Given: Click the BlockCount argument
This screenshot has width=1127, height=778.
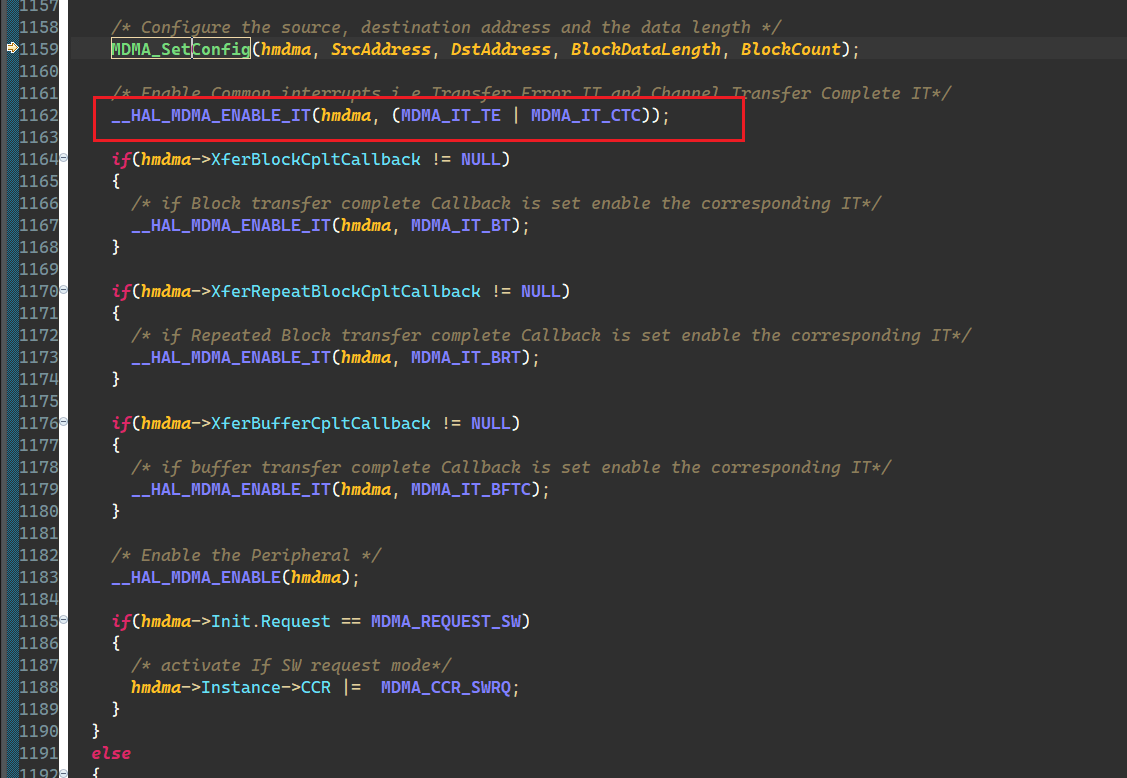Looking at the screenshot, I should [791, 49].
